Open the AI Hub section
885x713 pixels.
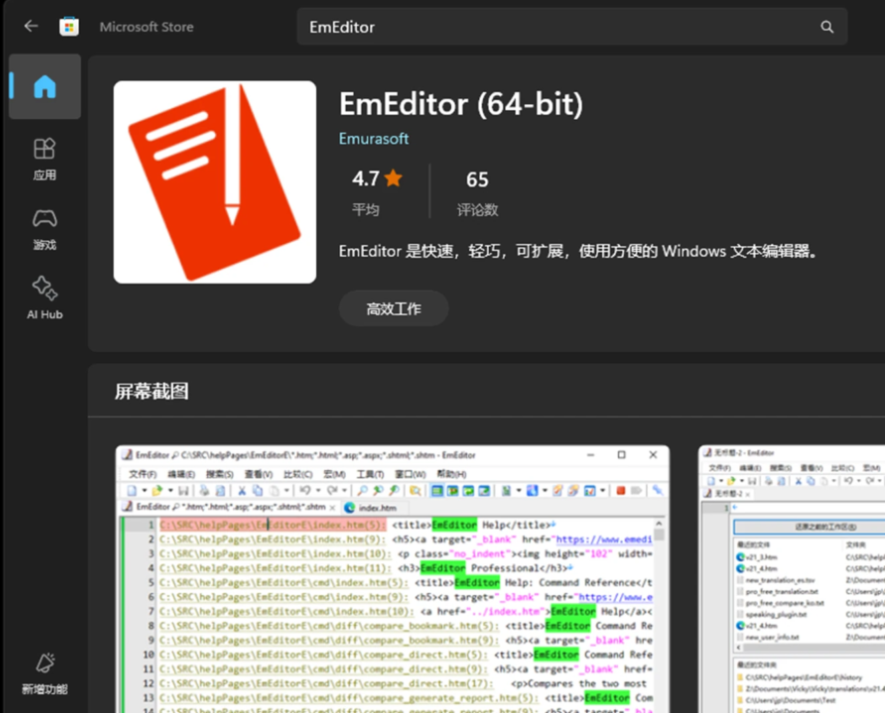point(45,298)
